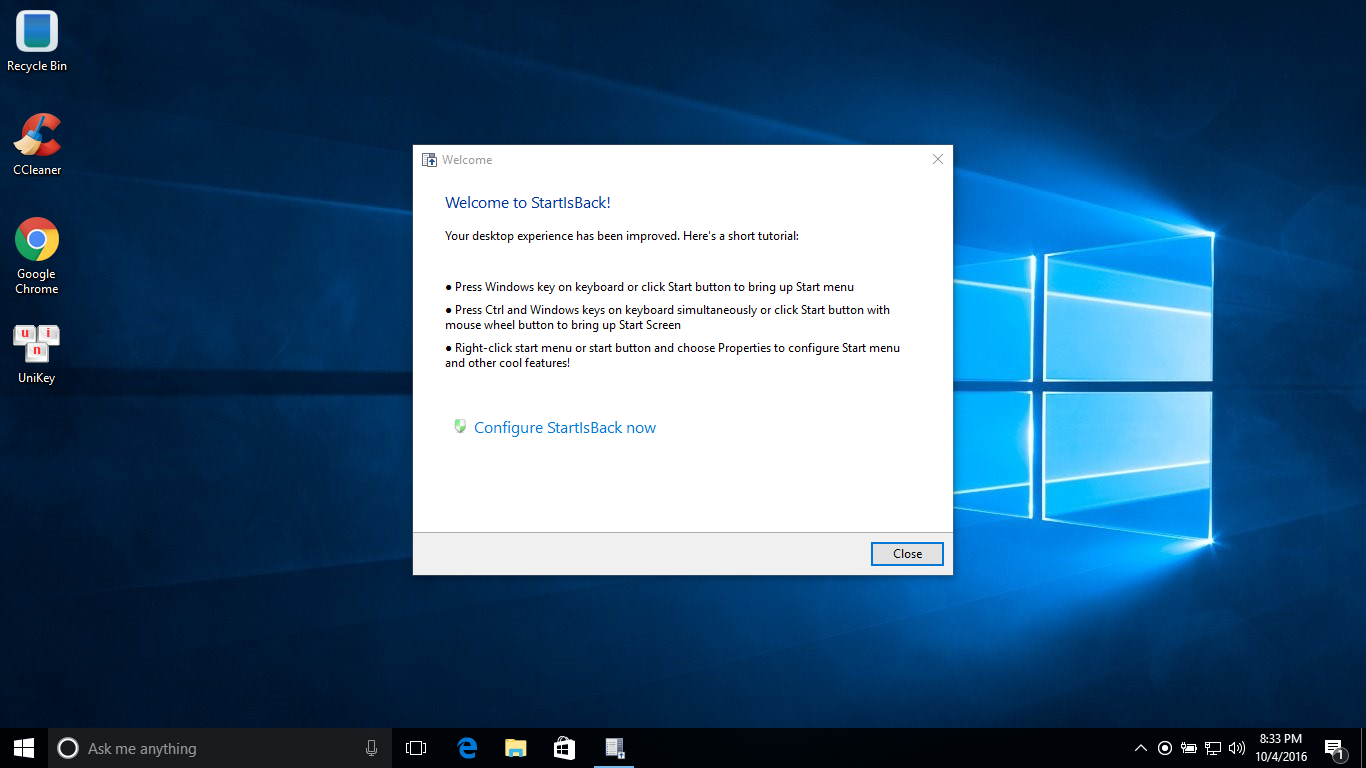Launch CCleaner from the desktop

click(36, 134)
